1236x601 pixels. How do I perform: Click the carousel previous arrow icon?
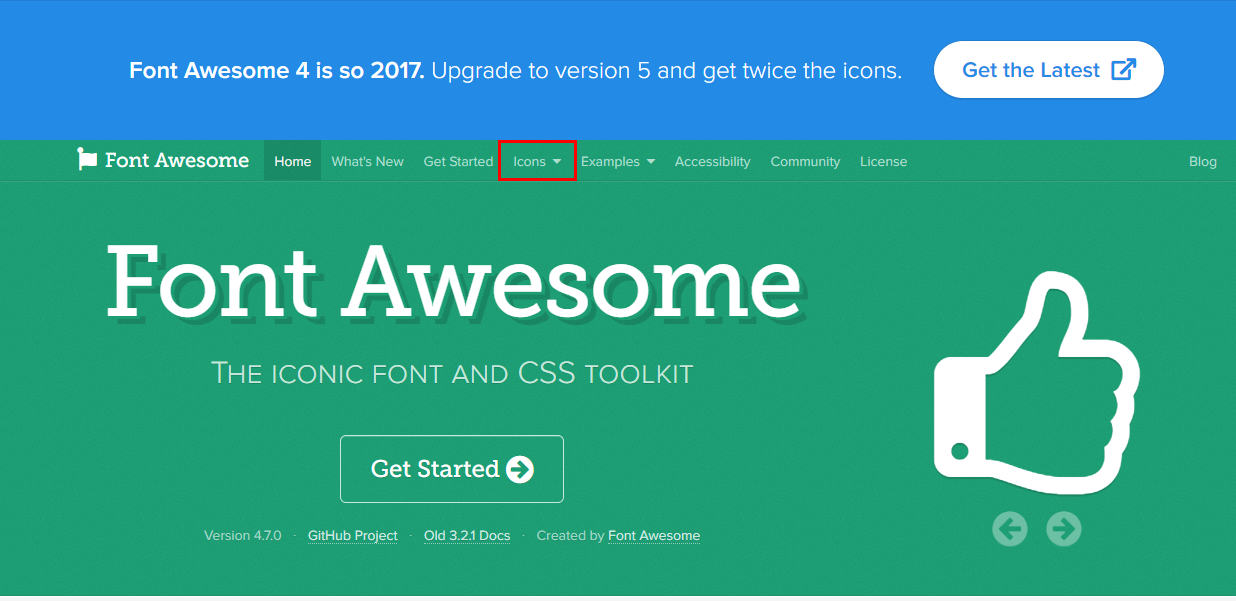1010,528
